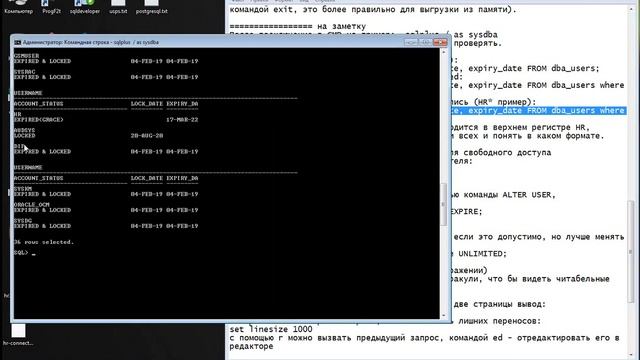This screenshot has width=640, height=360.
Task: Click 'проверять.' text in Notepad
Action: (x=478, y=43)
